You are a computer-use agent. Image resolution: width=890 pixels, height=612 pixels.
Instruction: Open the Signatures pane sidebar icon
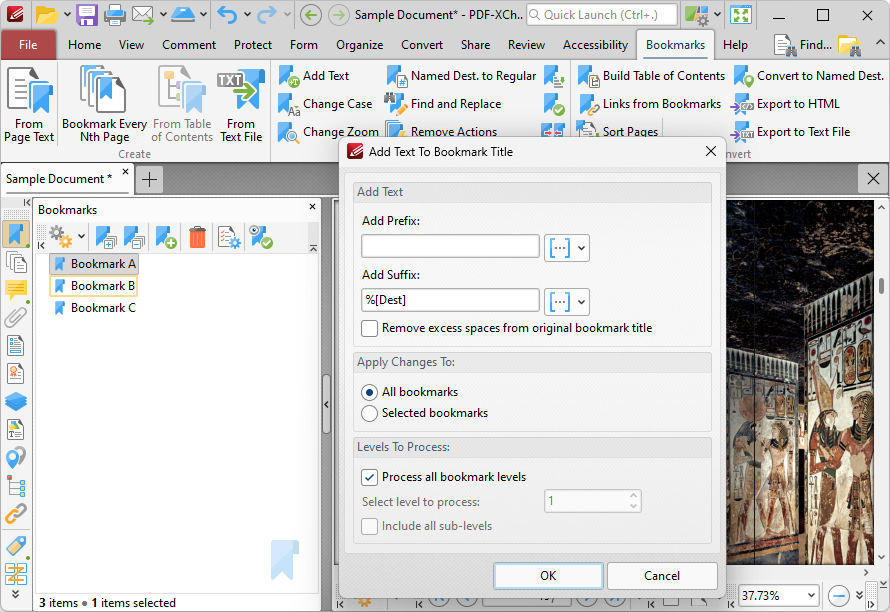(15, 374)
